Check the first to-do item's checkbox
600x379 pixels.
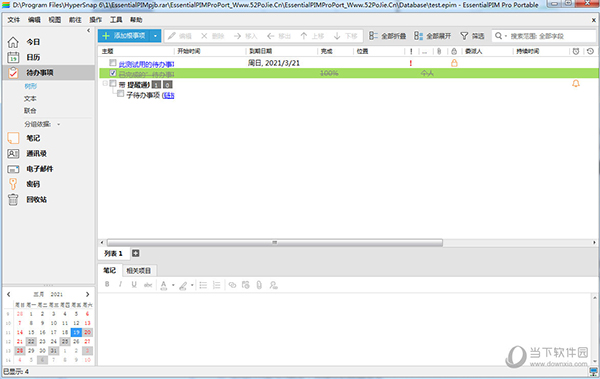click(x=113, y=62)
